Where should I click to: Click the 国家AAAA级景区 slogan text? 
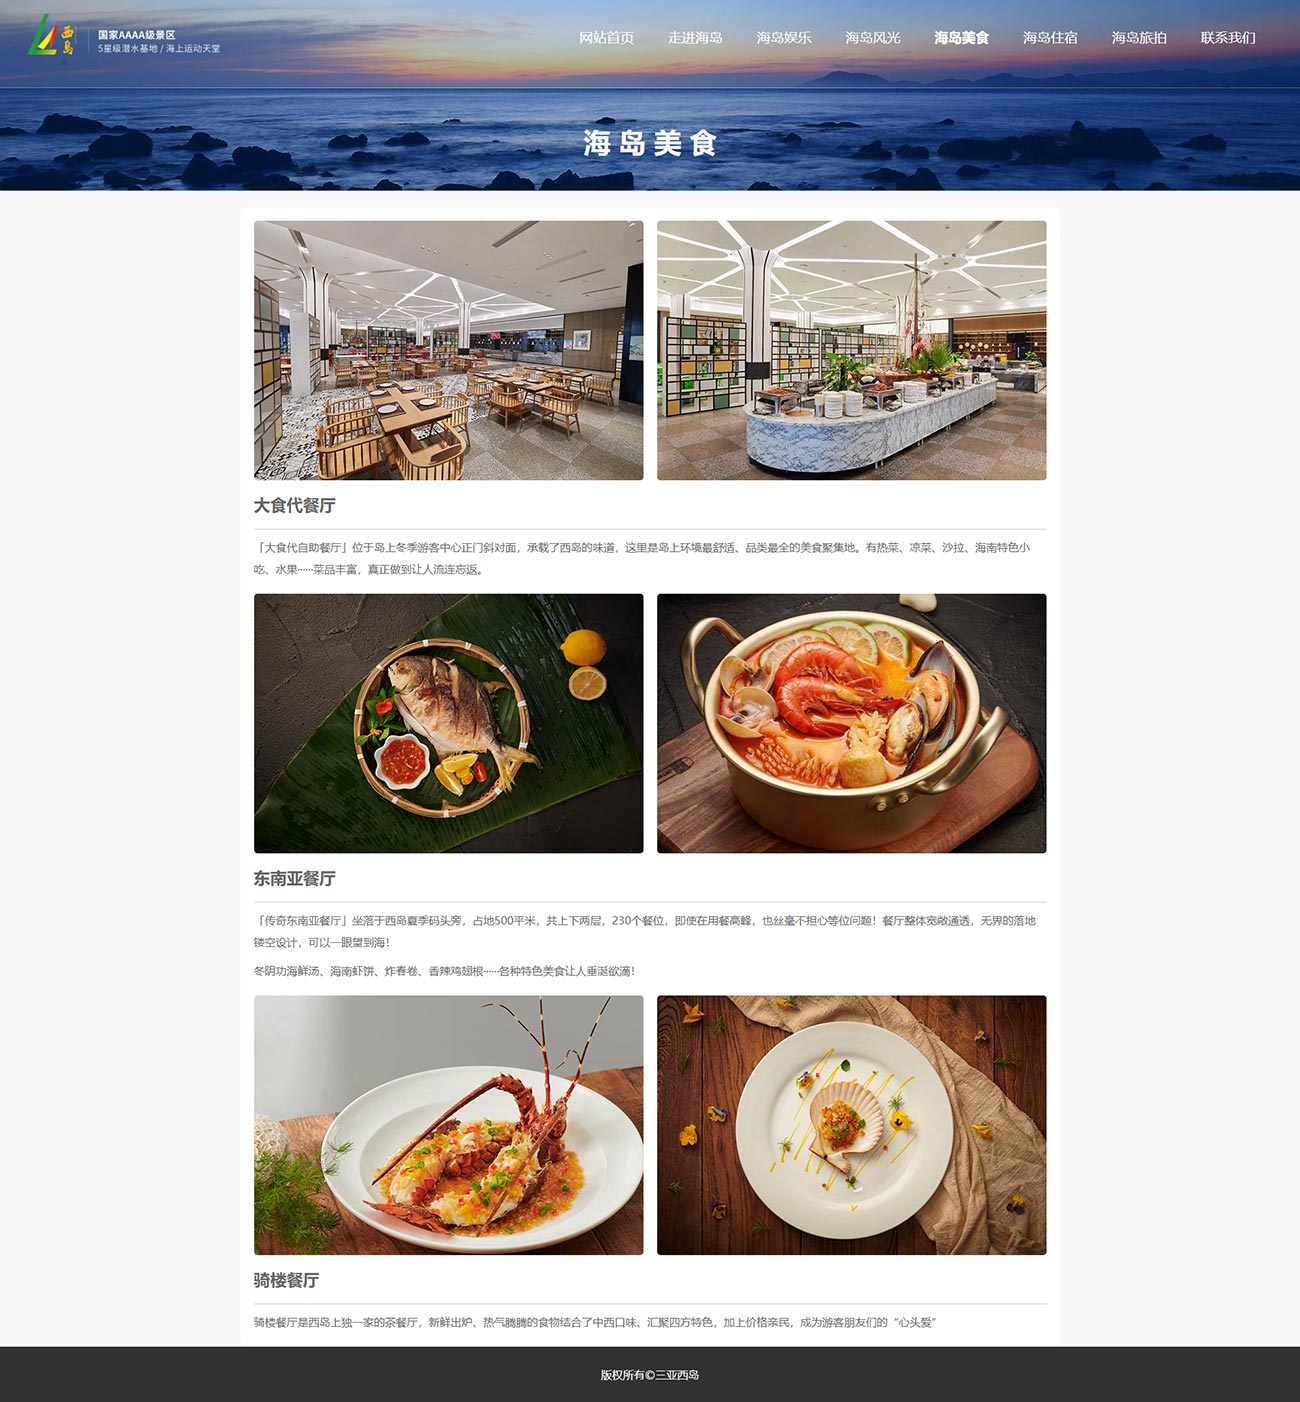tap(137, 35)
